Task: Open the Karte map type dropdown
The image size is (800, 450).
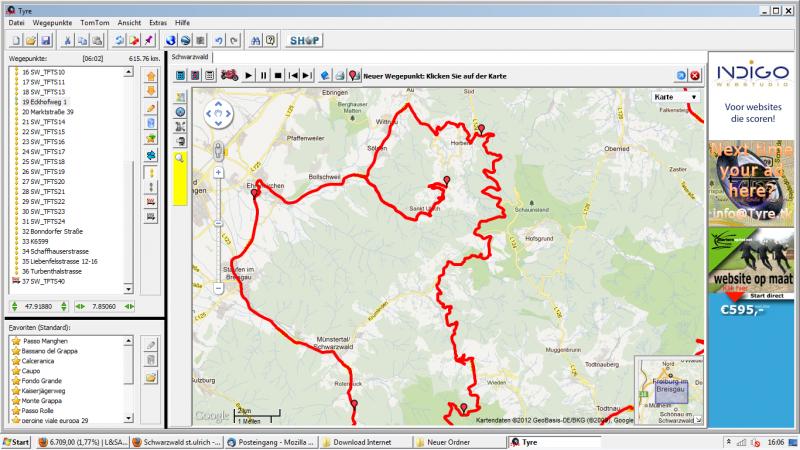Action: pos(675,97)
